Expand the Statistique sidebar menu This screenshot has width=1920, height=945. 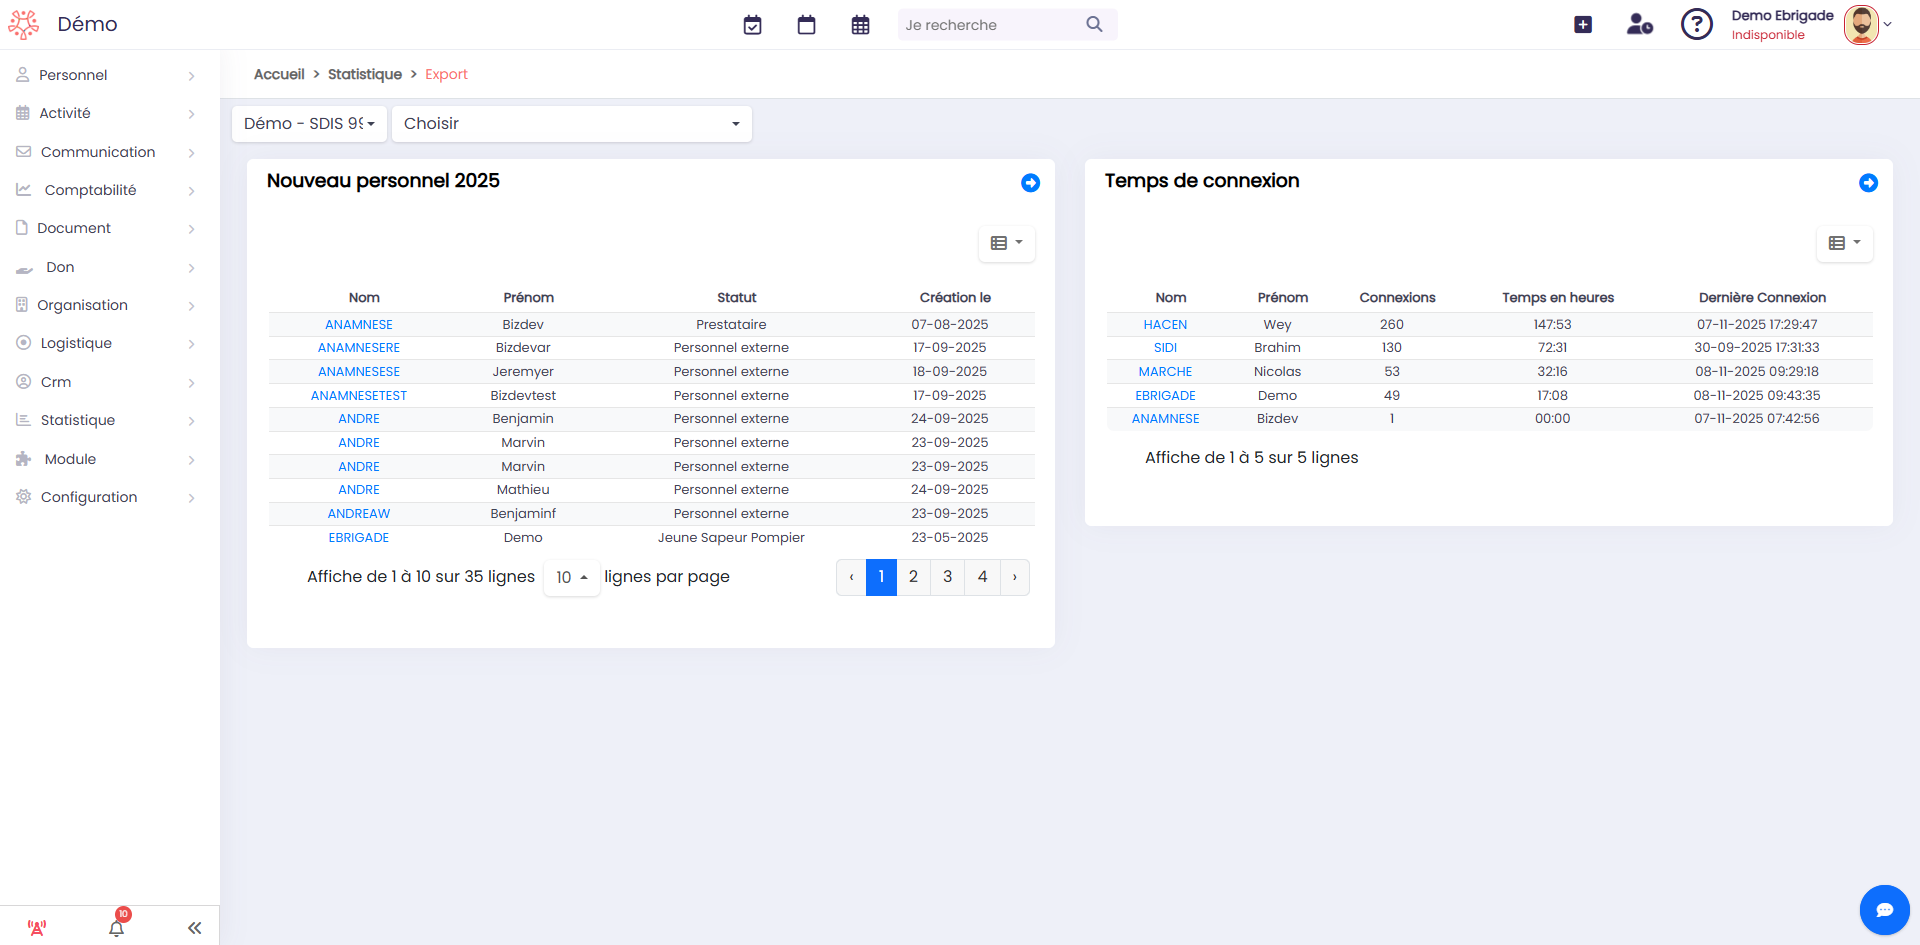pyautogui.click(x=107, y=420)
